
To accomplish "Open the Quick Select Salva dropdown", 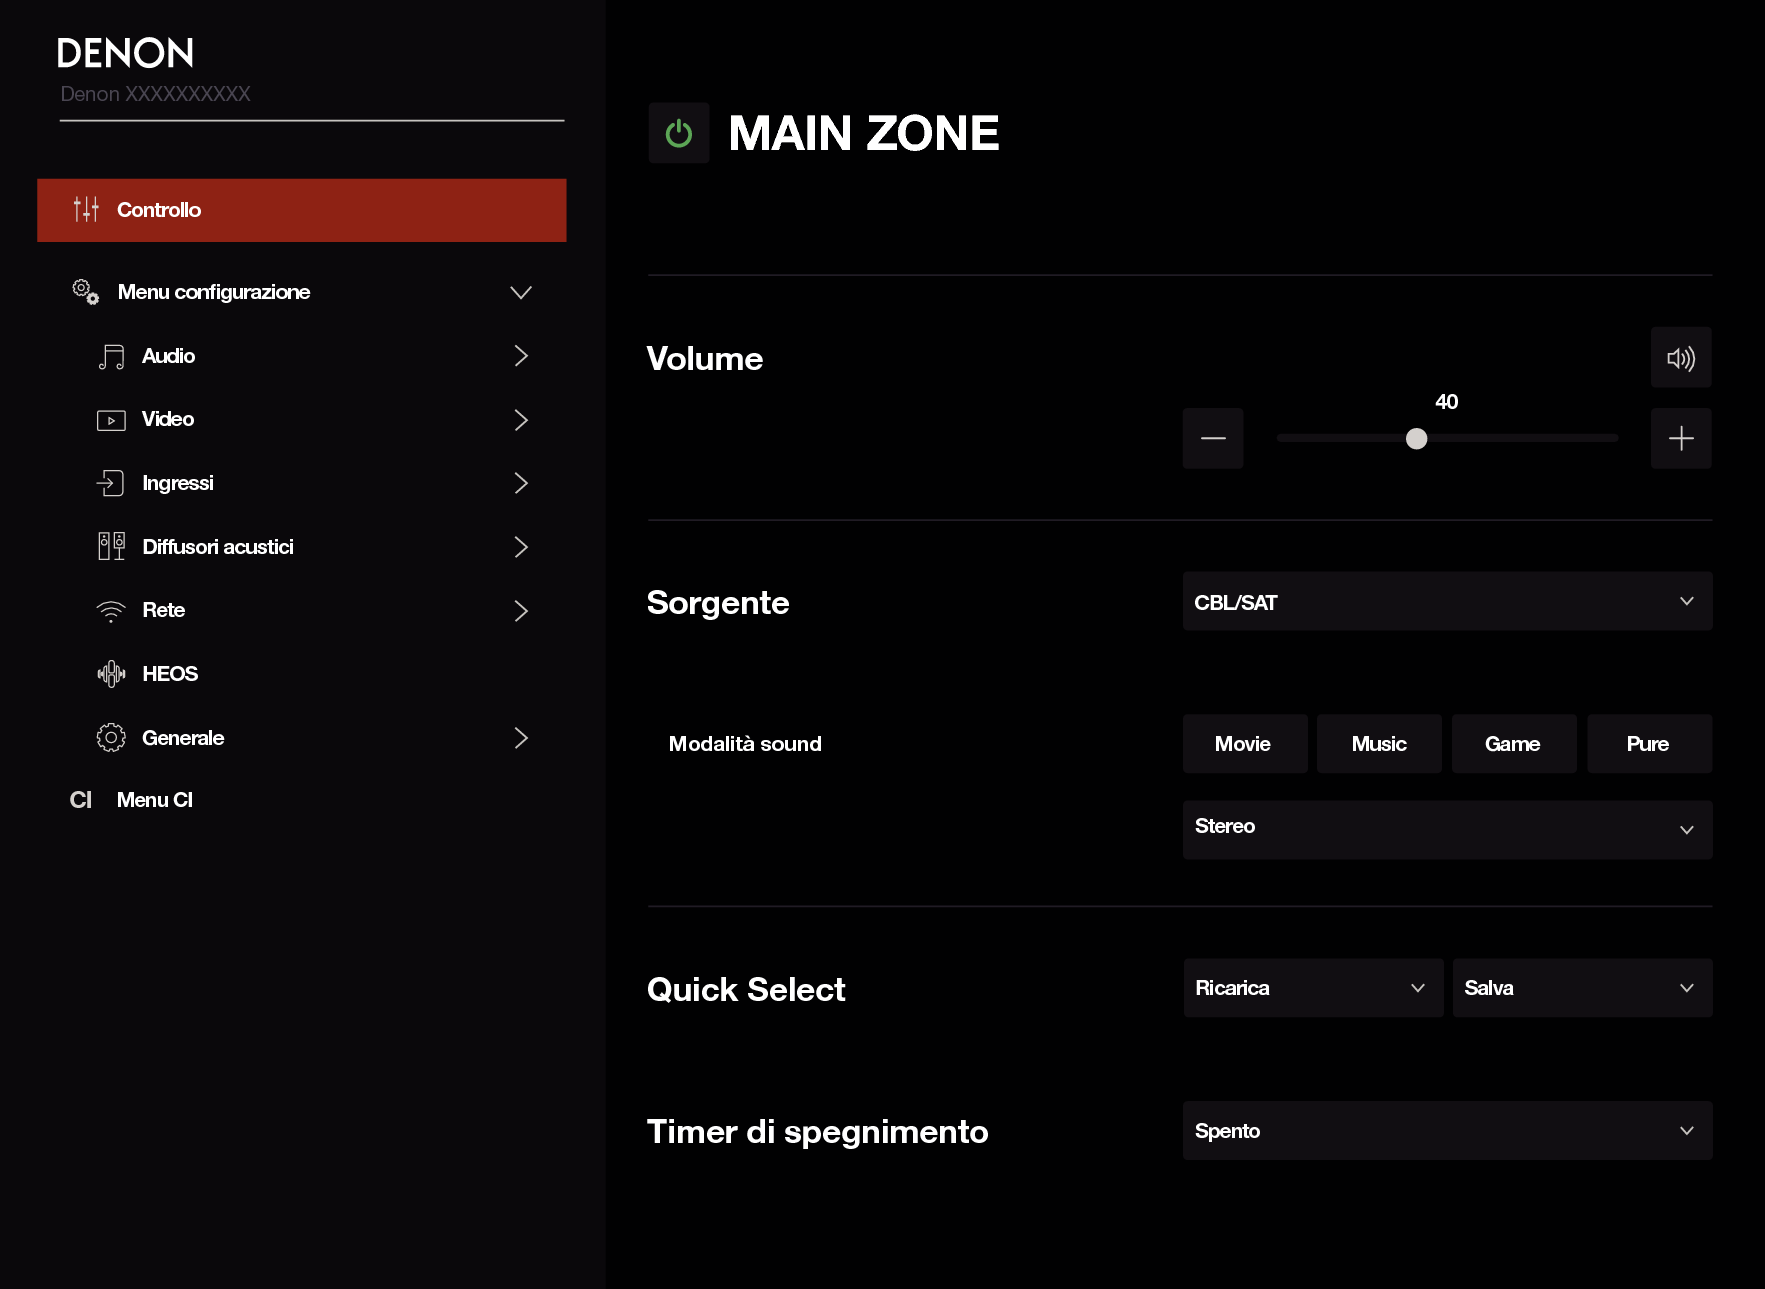I will pos(1581,988).
